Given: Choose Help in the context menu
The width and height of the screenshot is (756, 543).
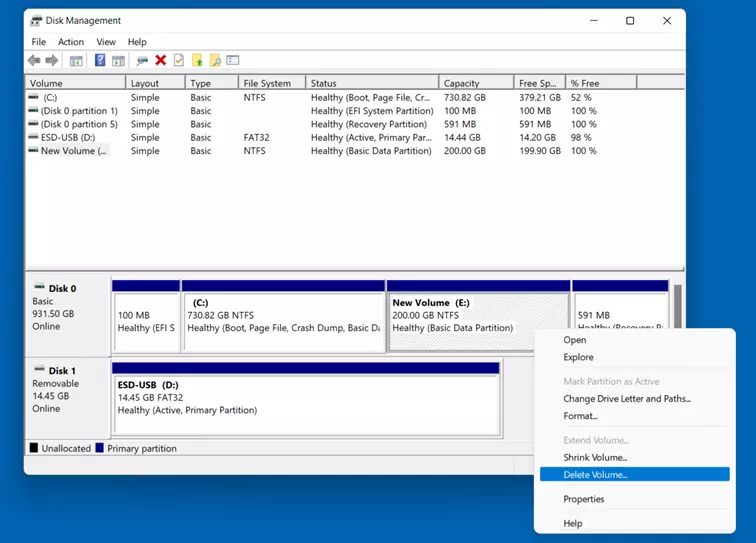Looking at the screenshot, I should tap(634, 523).
